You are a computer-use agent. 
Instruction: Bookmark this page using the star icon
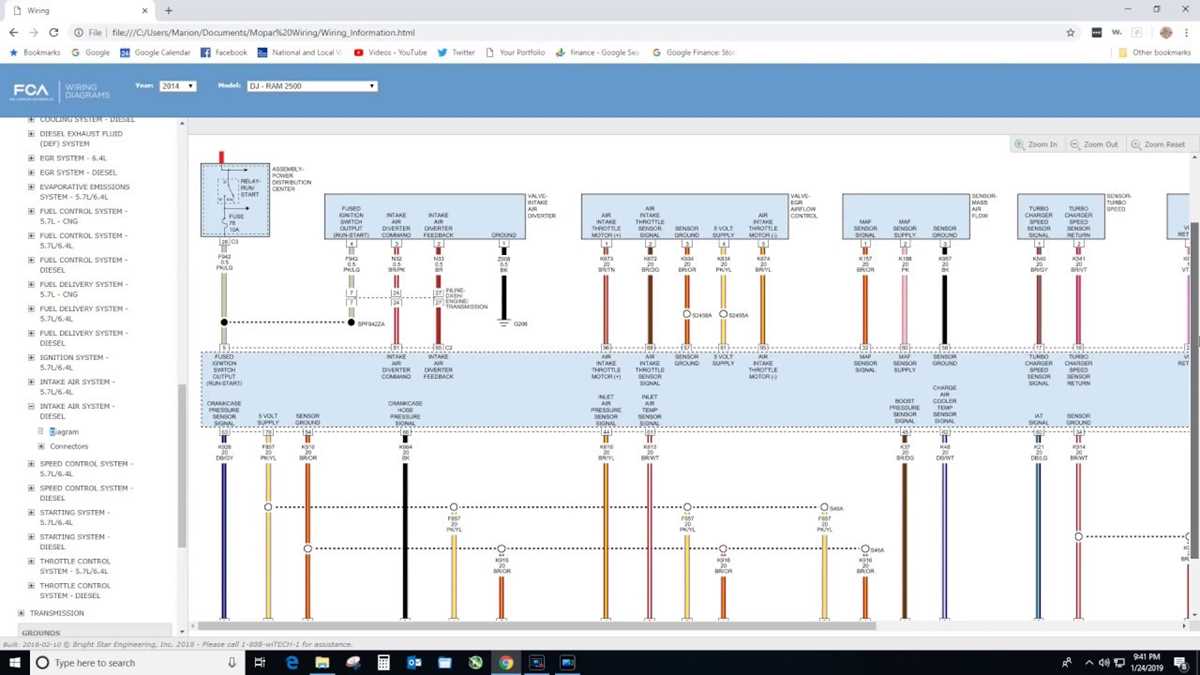[1071, 32]
